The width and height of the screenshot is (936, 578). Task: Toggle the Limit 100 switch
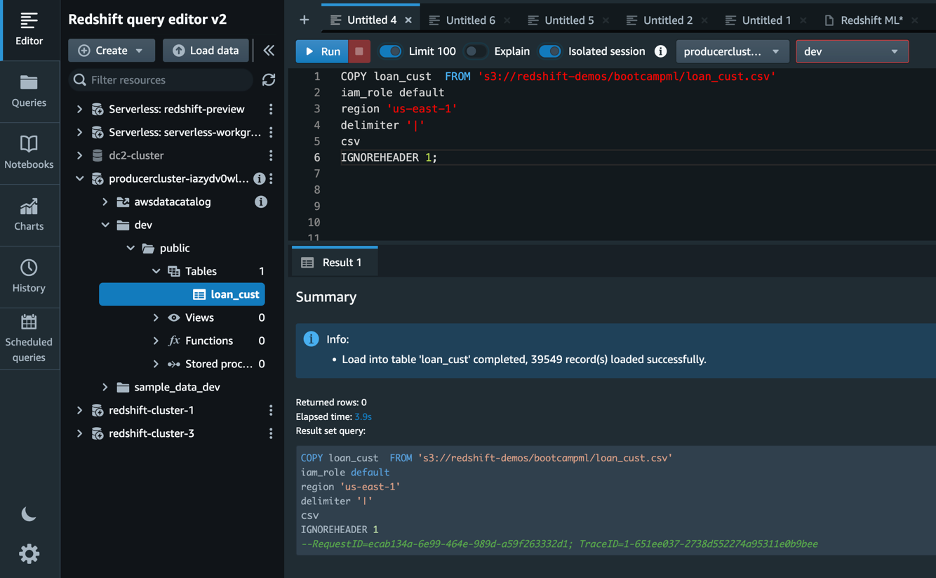point(390,51)
